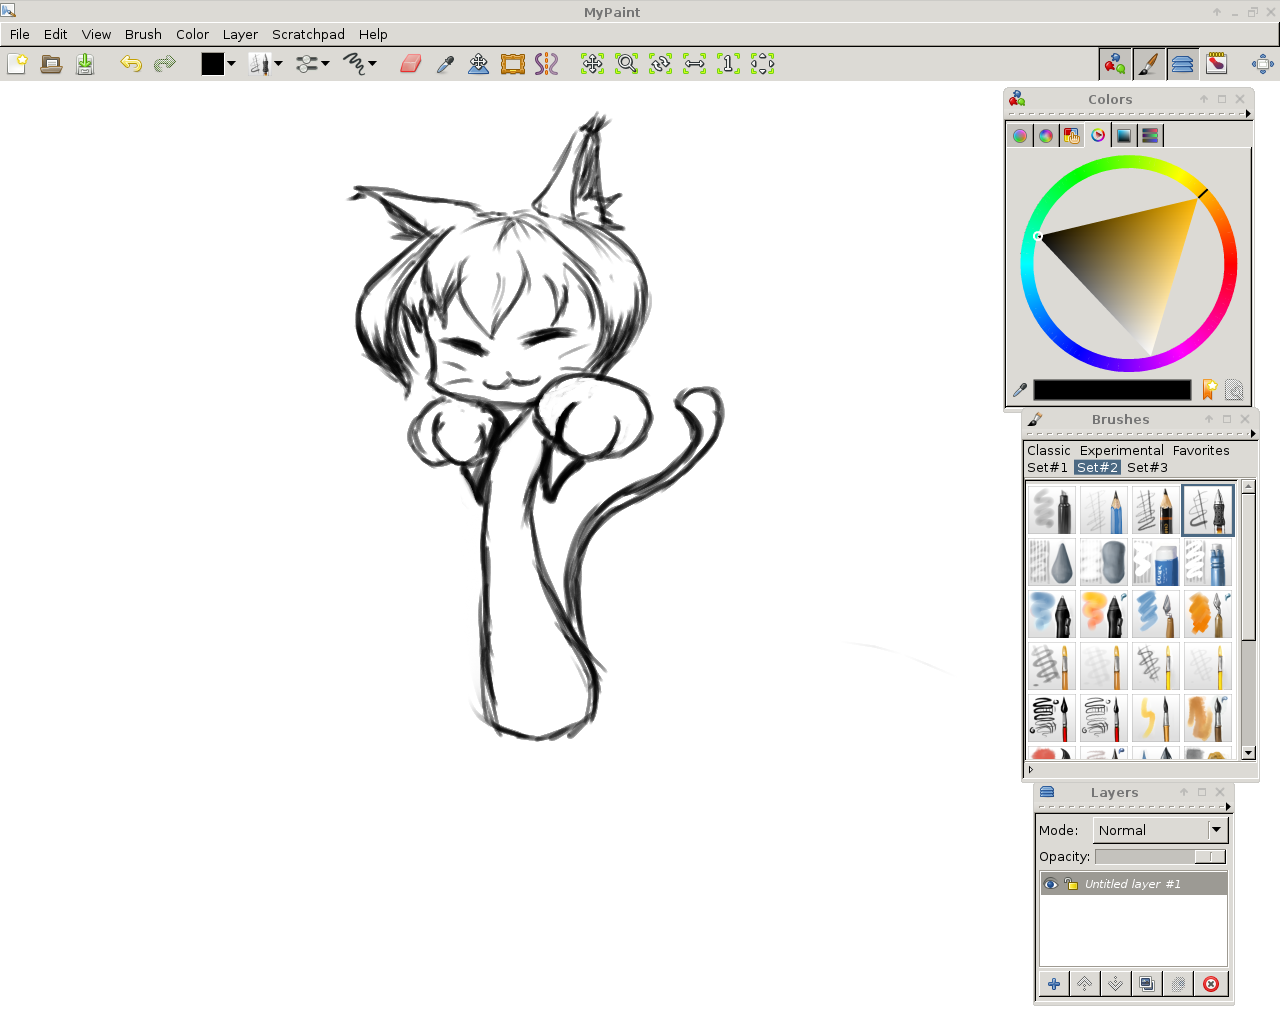Click the lock toggle on Untitled layer #1
This screenshot has height=1024, width=1280.
click(x=1071, y=884)
